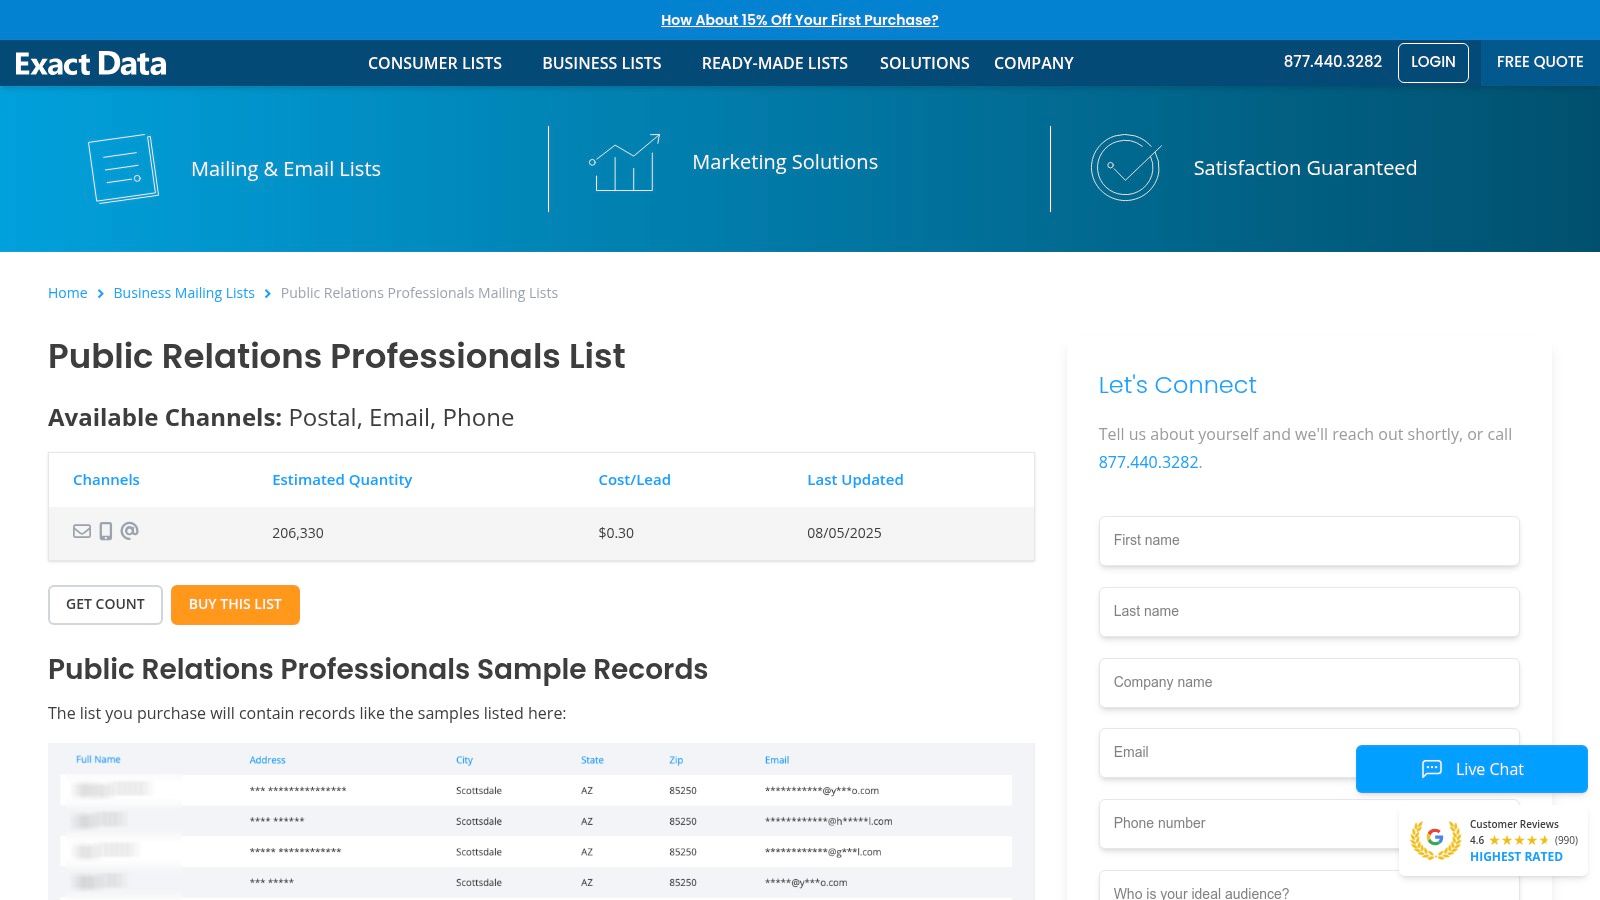This screenshot has height=900, width=1600.
Task: Click the 15% off first purchase link
Action: pos(800,20)
